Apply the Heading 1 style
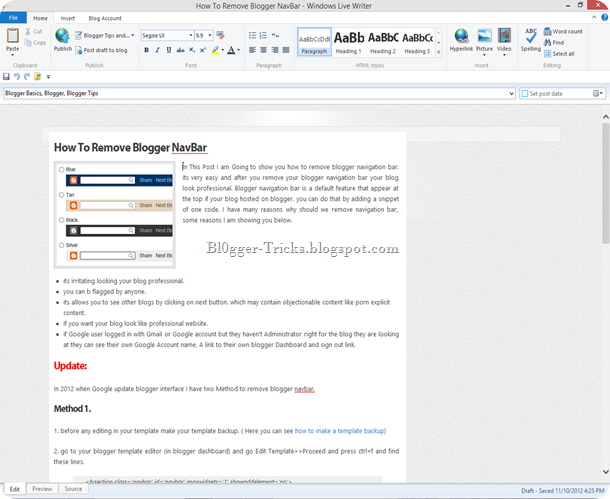 349,42
